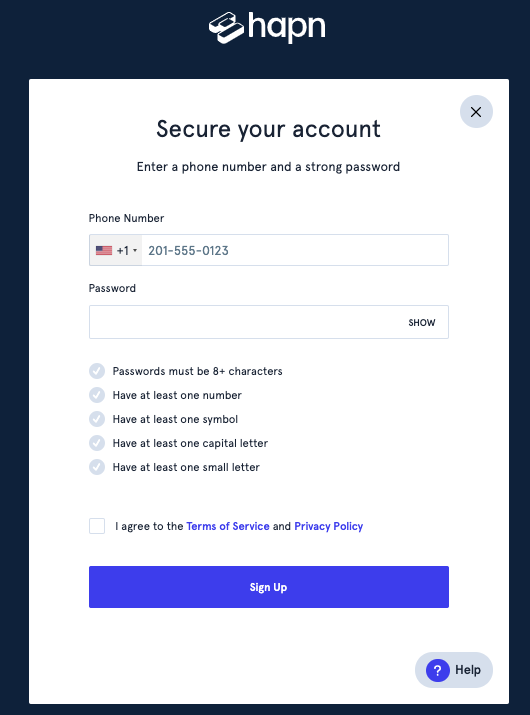Click the question mark help icon
This screenshot has width=530, height=715.
437,670
